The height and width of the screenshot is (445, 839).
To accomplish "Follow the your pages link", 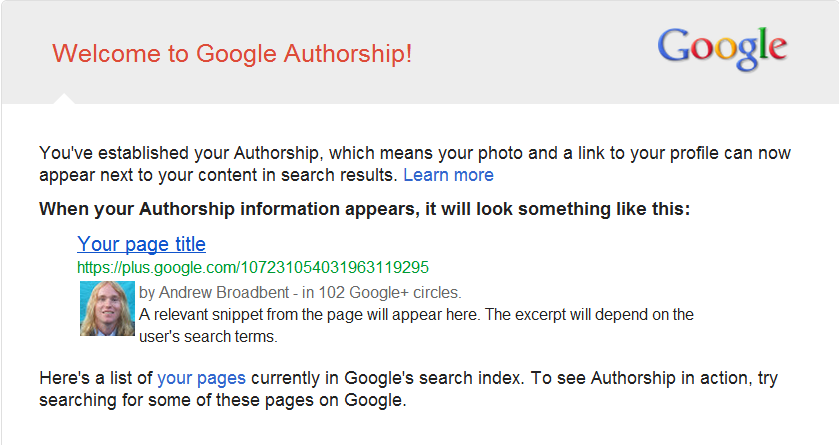I will tap(201, 378).
